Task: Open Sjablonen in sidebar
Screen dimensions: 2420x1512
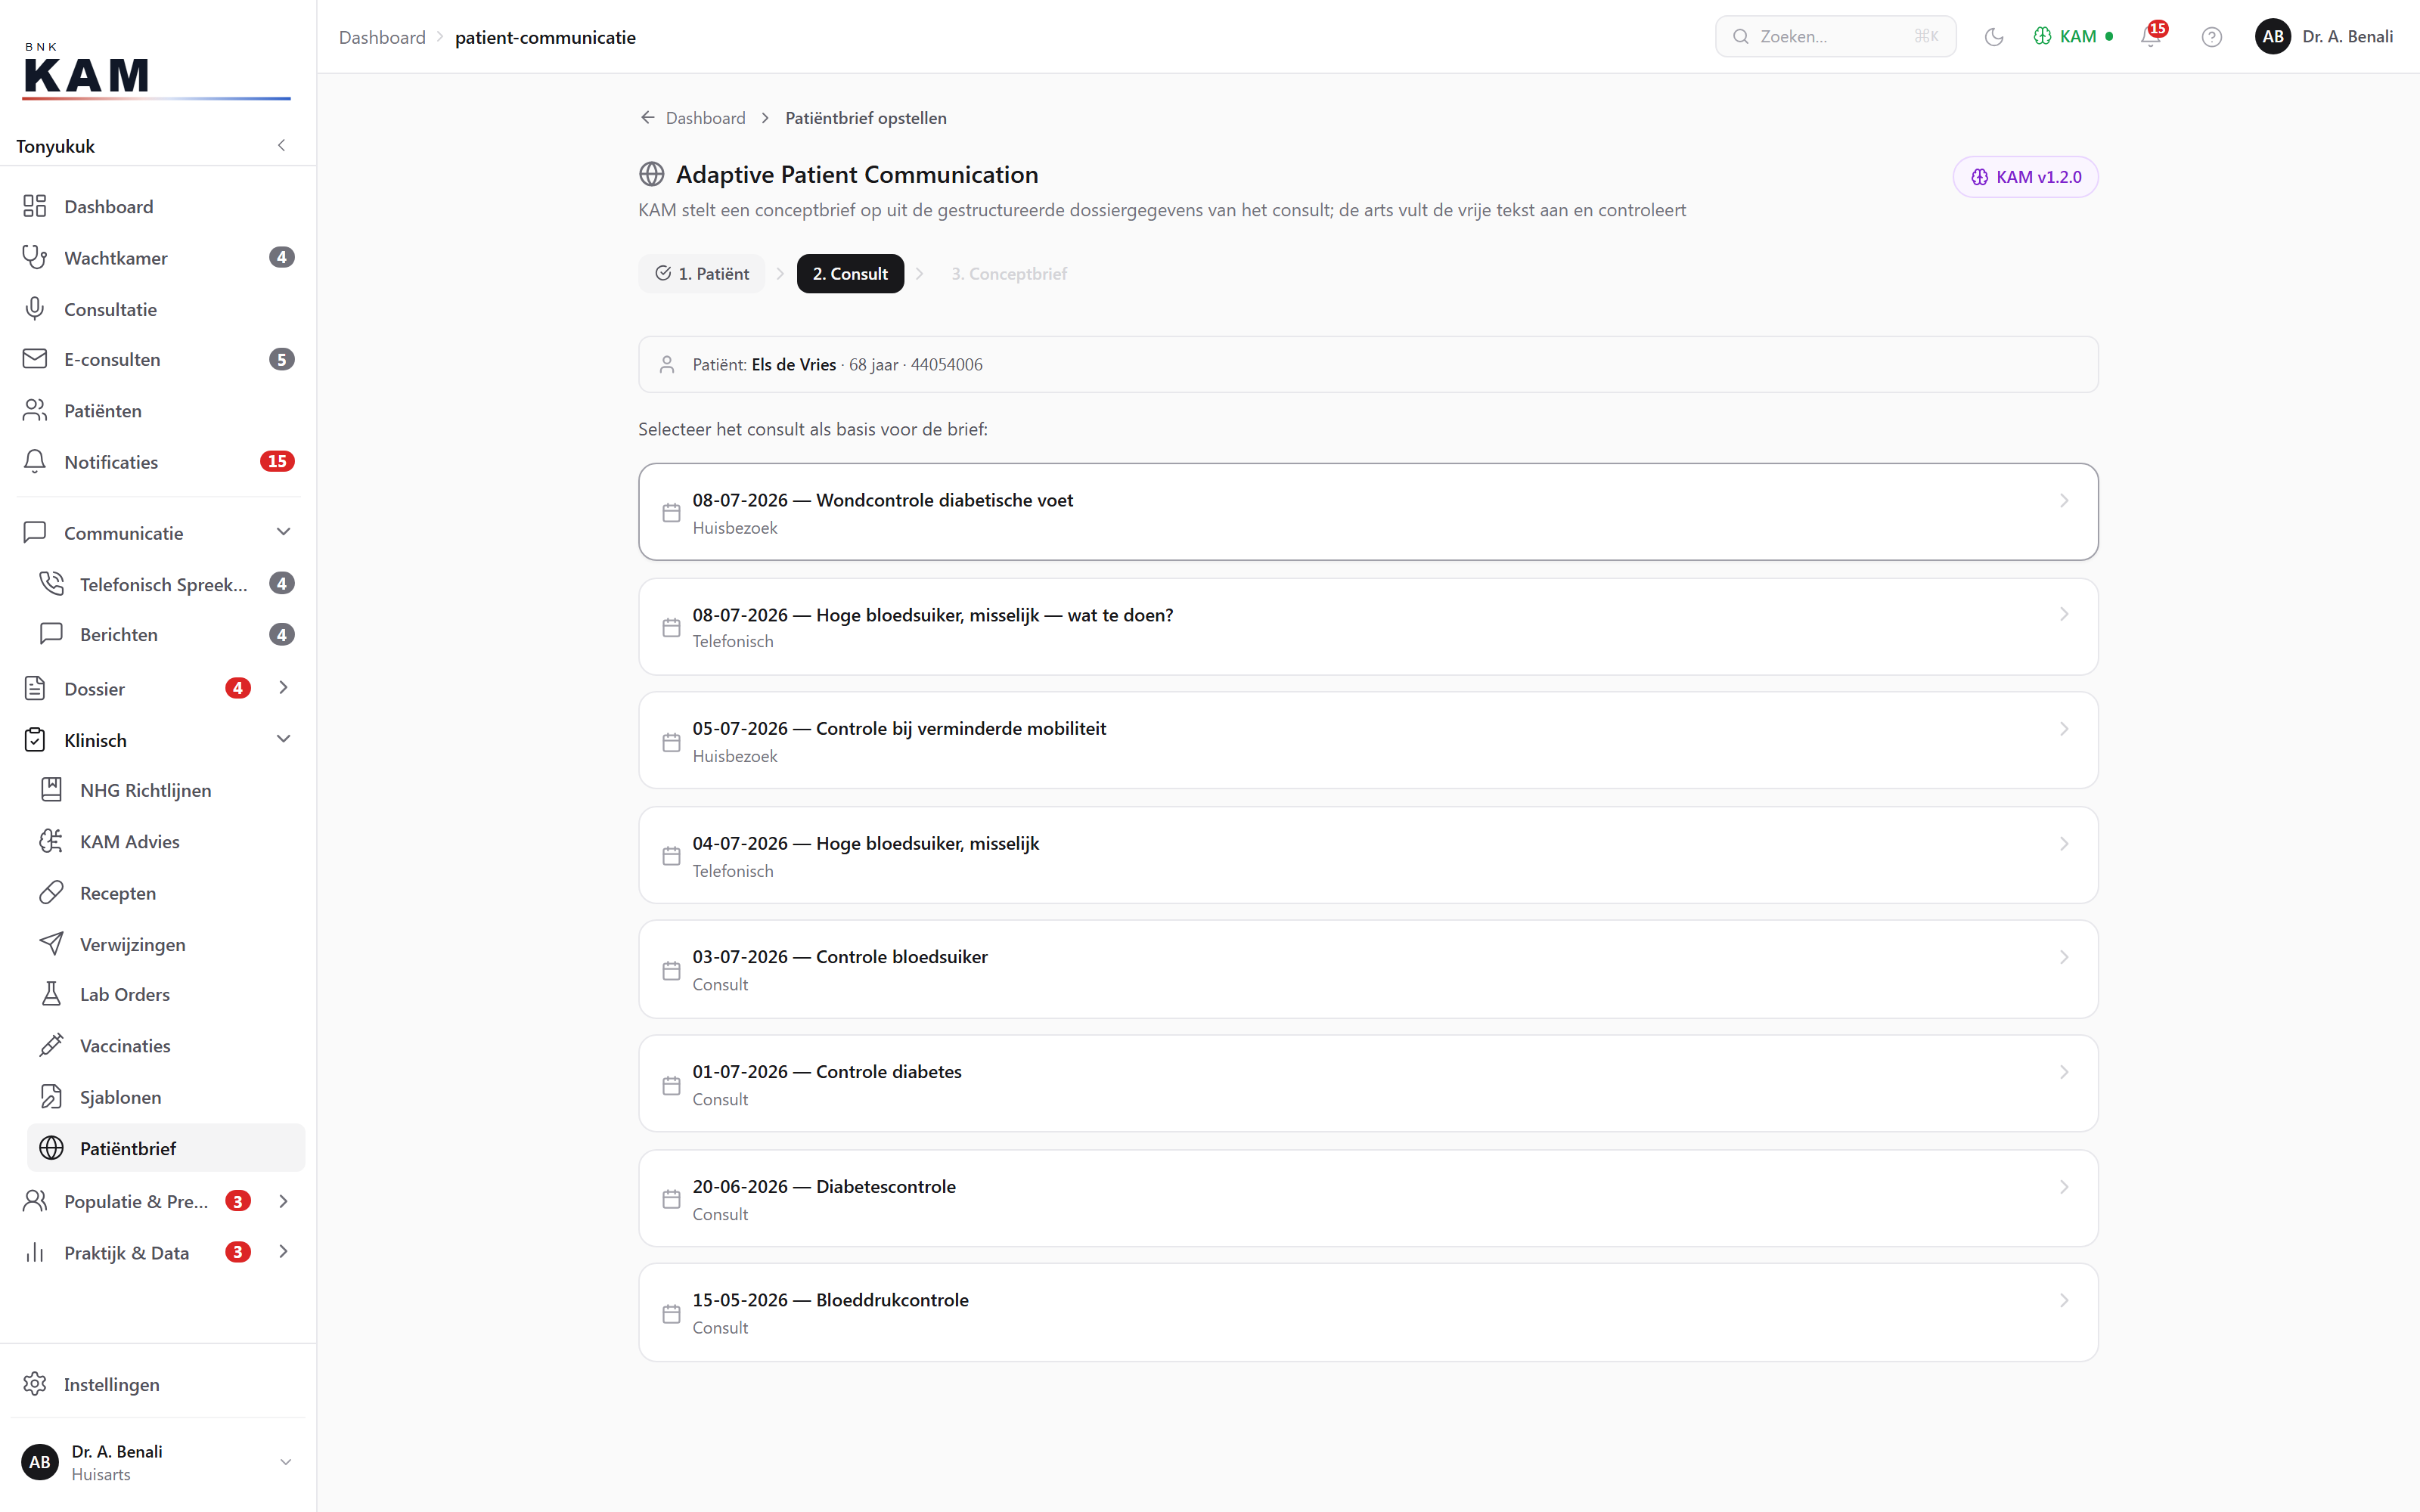Action: tap(166, 1097)
